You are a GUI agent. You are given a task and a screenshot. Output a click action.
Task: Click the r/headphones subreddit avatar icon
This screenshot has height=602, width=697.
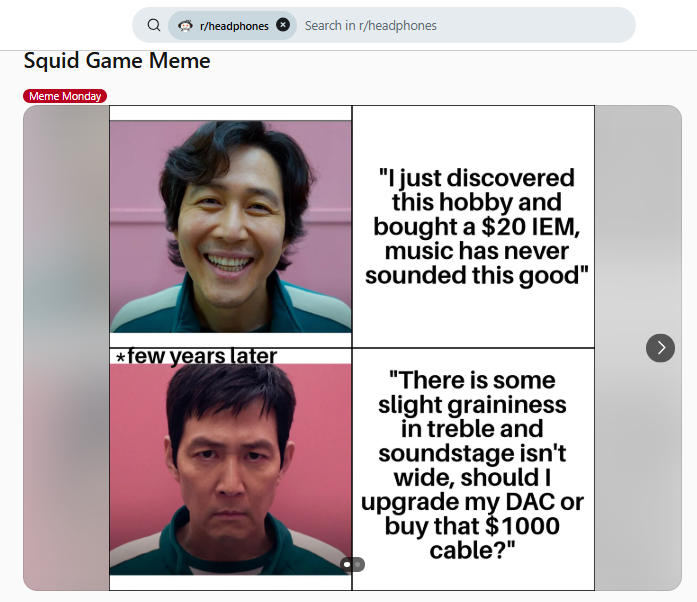[185, 25]
